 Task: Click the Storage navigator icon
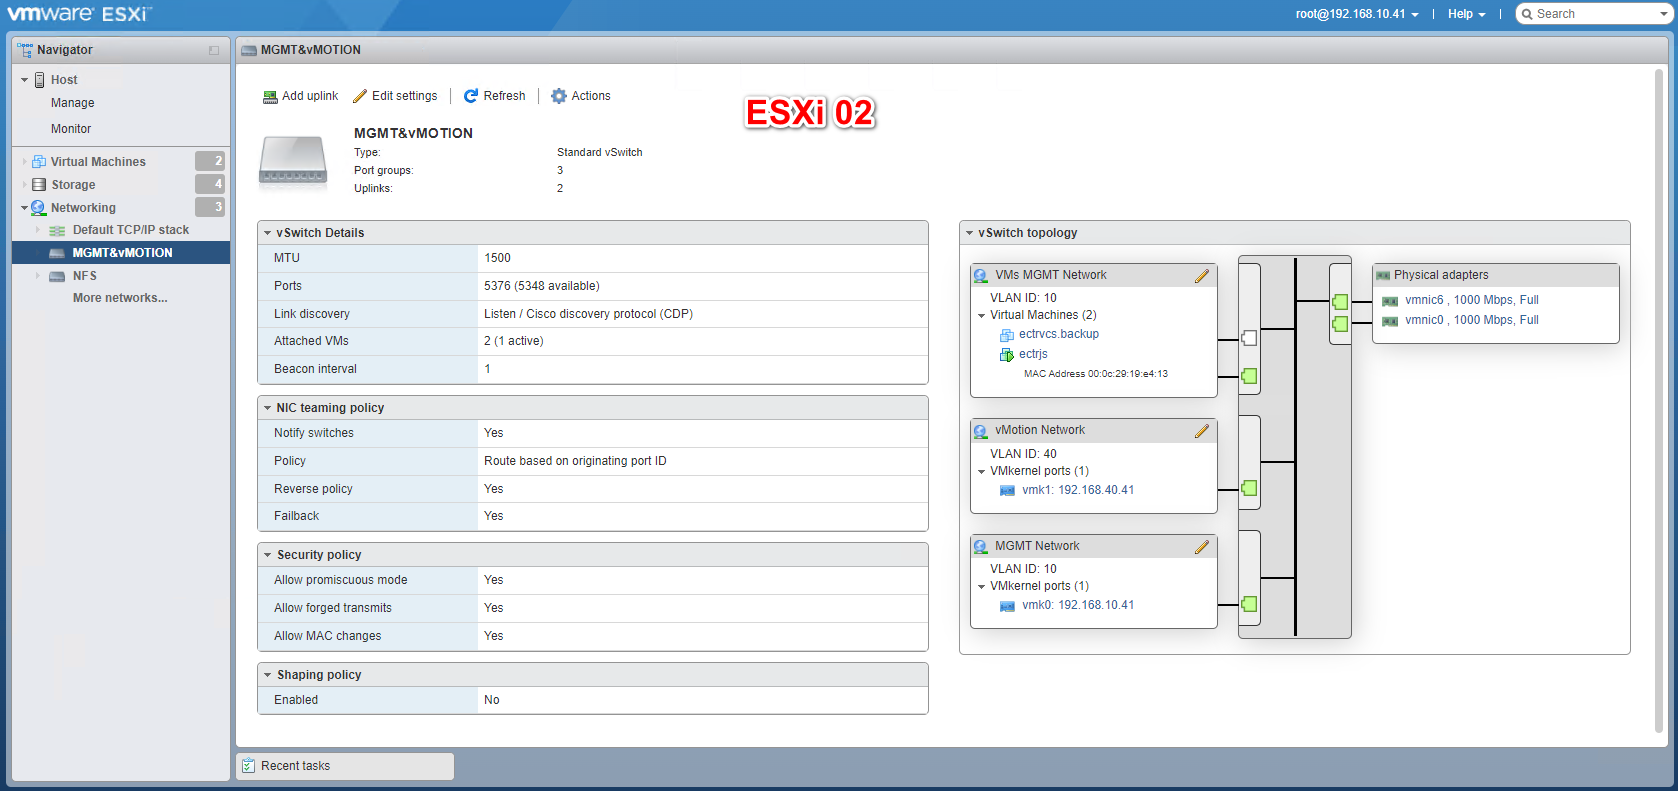click(39, 185)
